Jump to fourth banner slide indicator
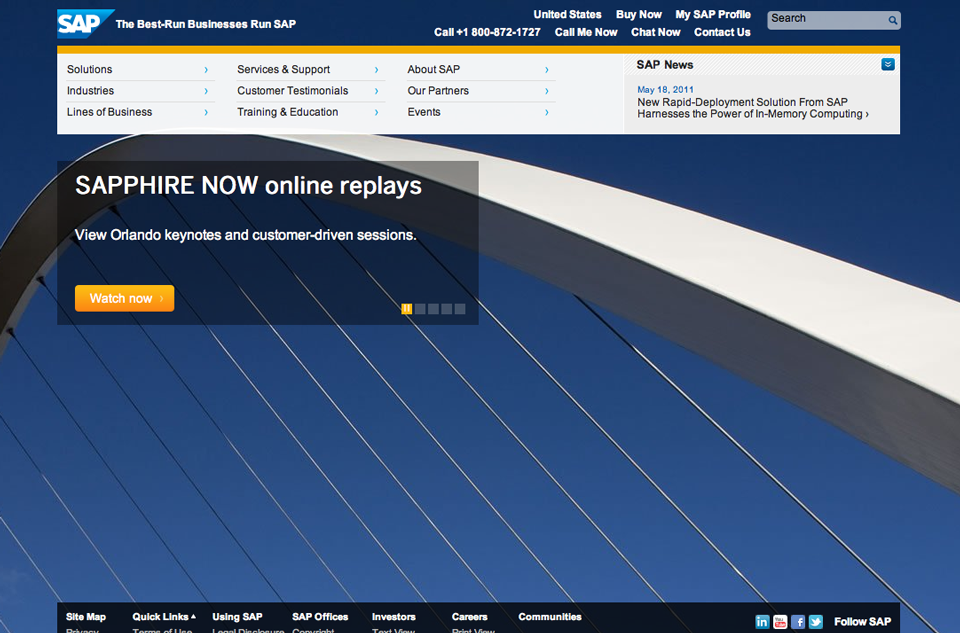The image size is (960, 633). (x=447, y=309)
